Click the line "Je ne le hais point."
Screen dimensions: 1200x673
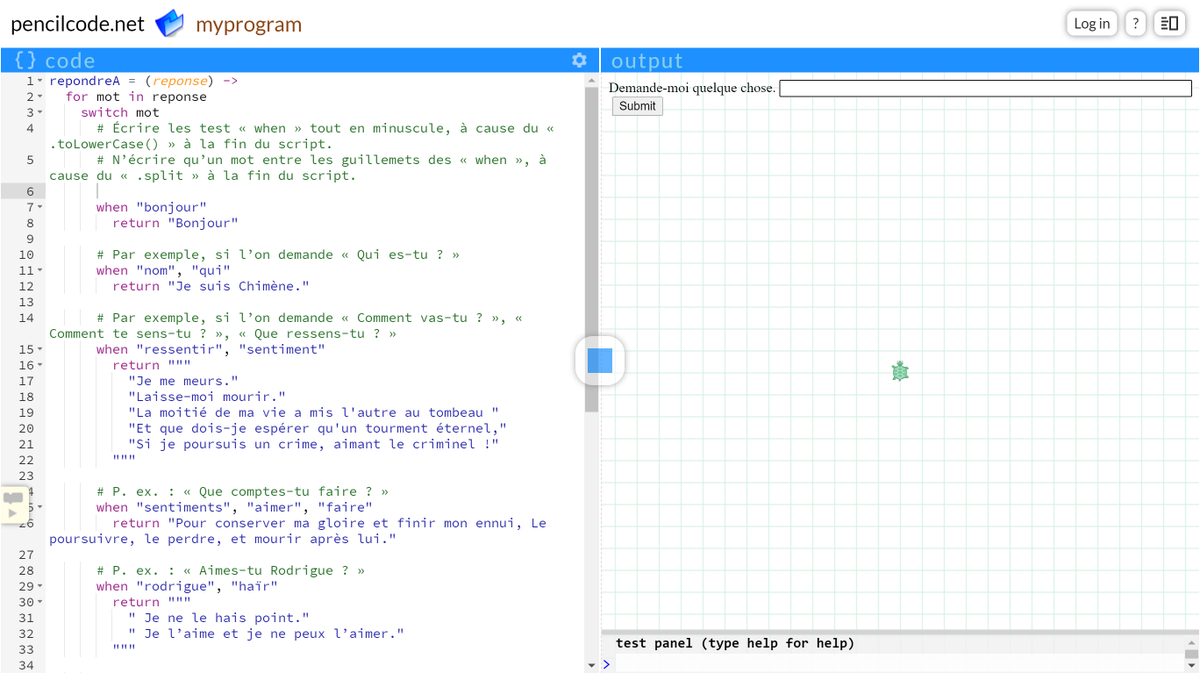pyautogui.click(x=219, y=618)
